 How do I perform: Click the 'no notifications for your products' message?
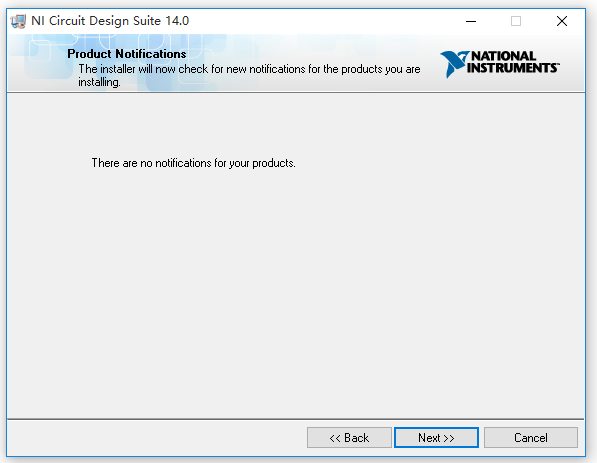(x=193, y=163)
